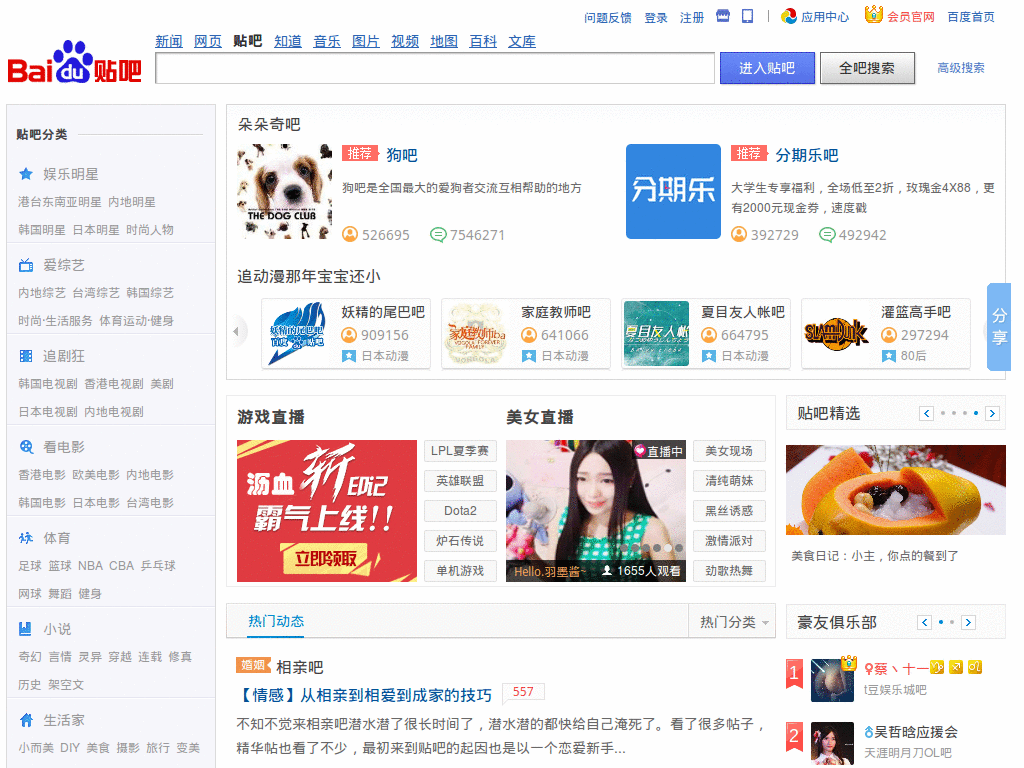Viewport: 1024px width, 768px height.
Task: Click previous arrow in 豪友俱乐部
Action: pyautogui.click(x=924, y=622)
